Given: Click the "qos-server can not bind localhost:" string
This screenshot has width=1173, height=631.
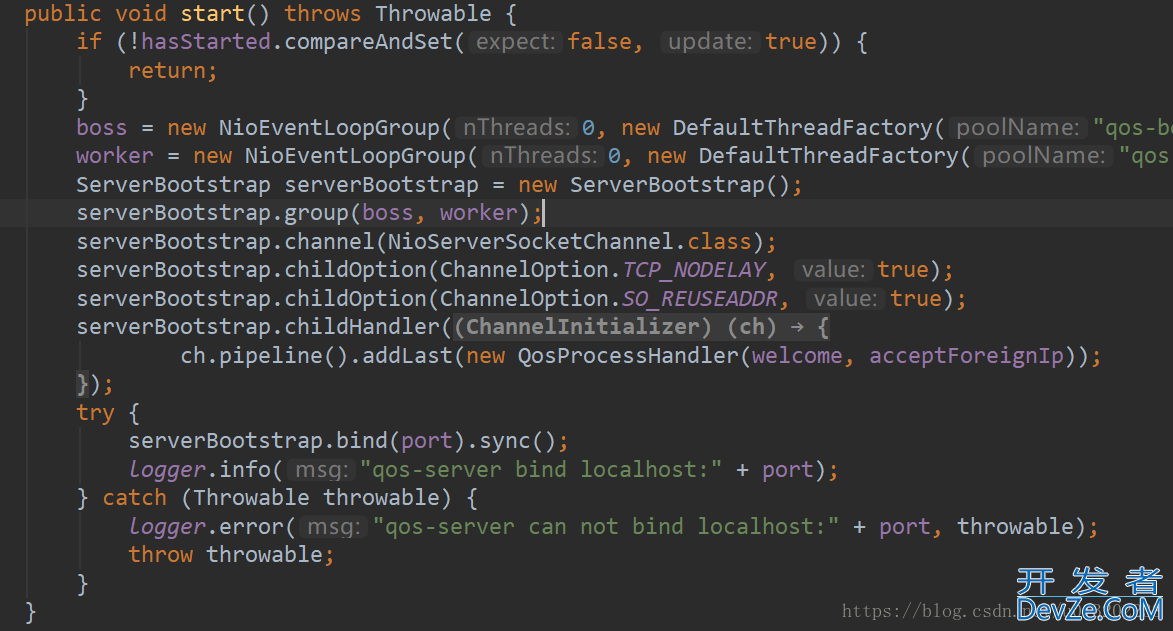Looking at the screenshot, I should (606, 526).
